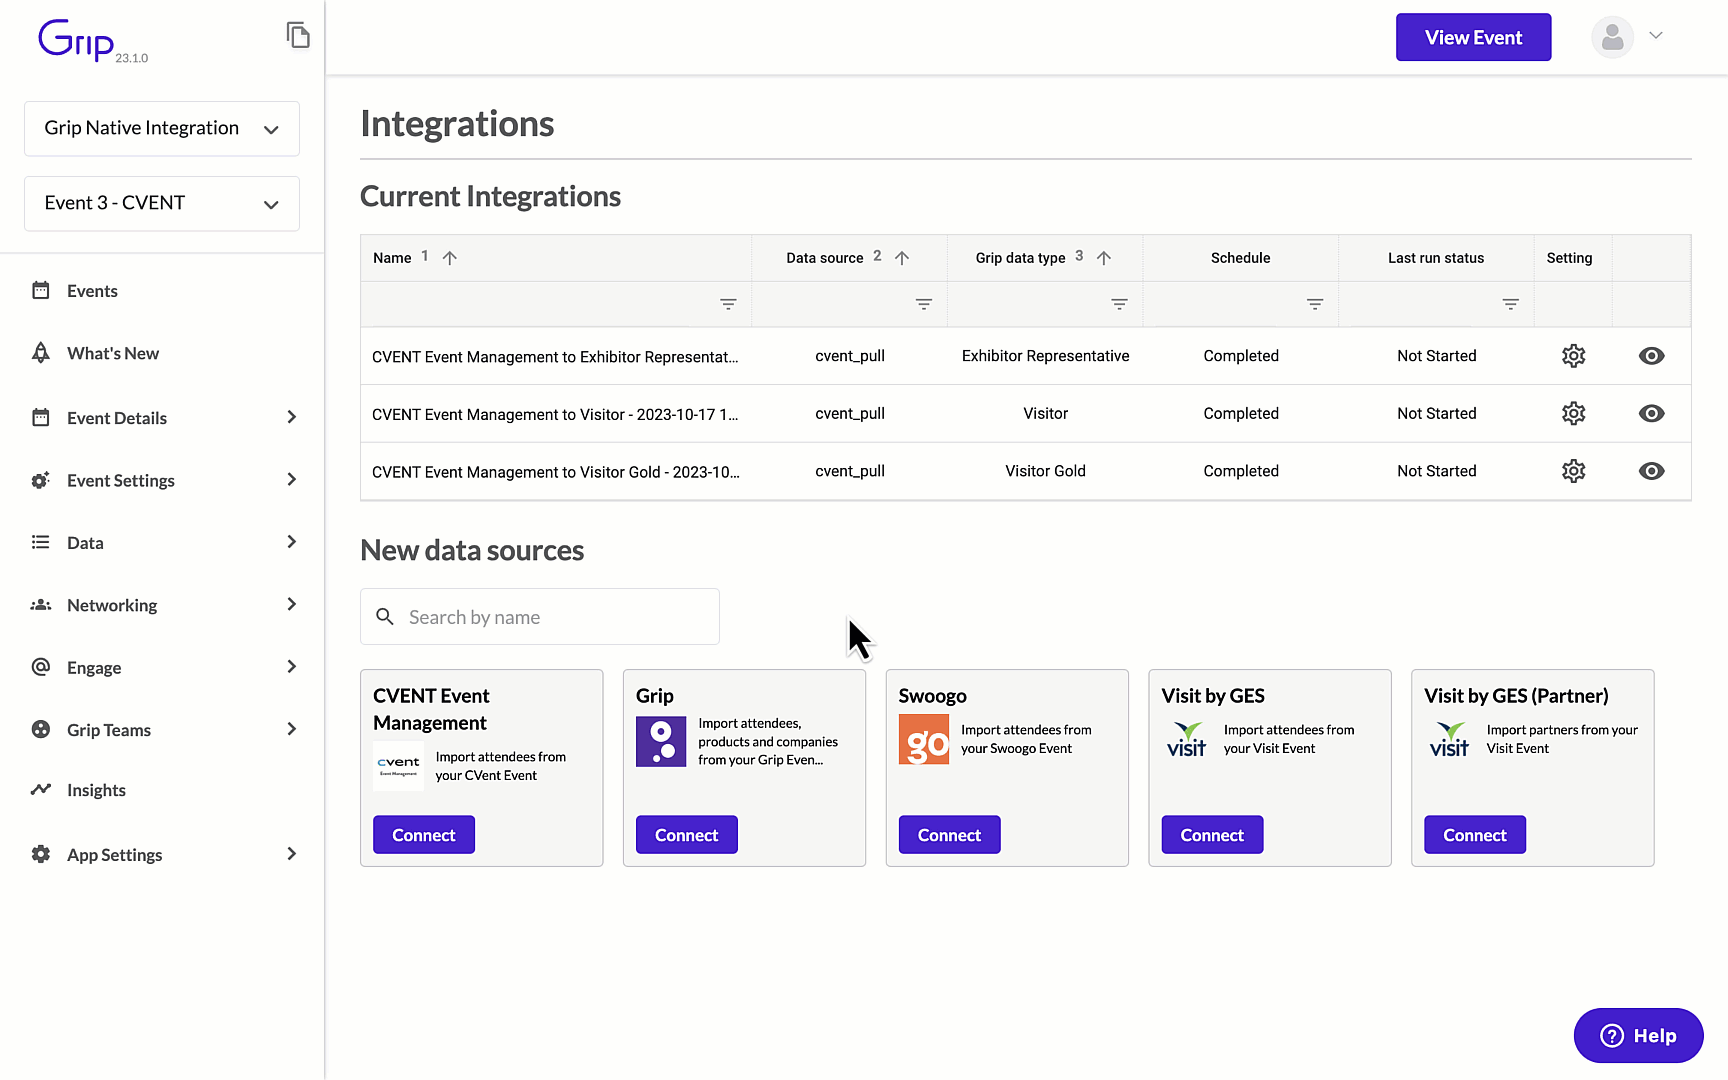
Task: Toggle eye icon for the Visitor row
Action: pyautogui.click(x=1651, y=414)
